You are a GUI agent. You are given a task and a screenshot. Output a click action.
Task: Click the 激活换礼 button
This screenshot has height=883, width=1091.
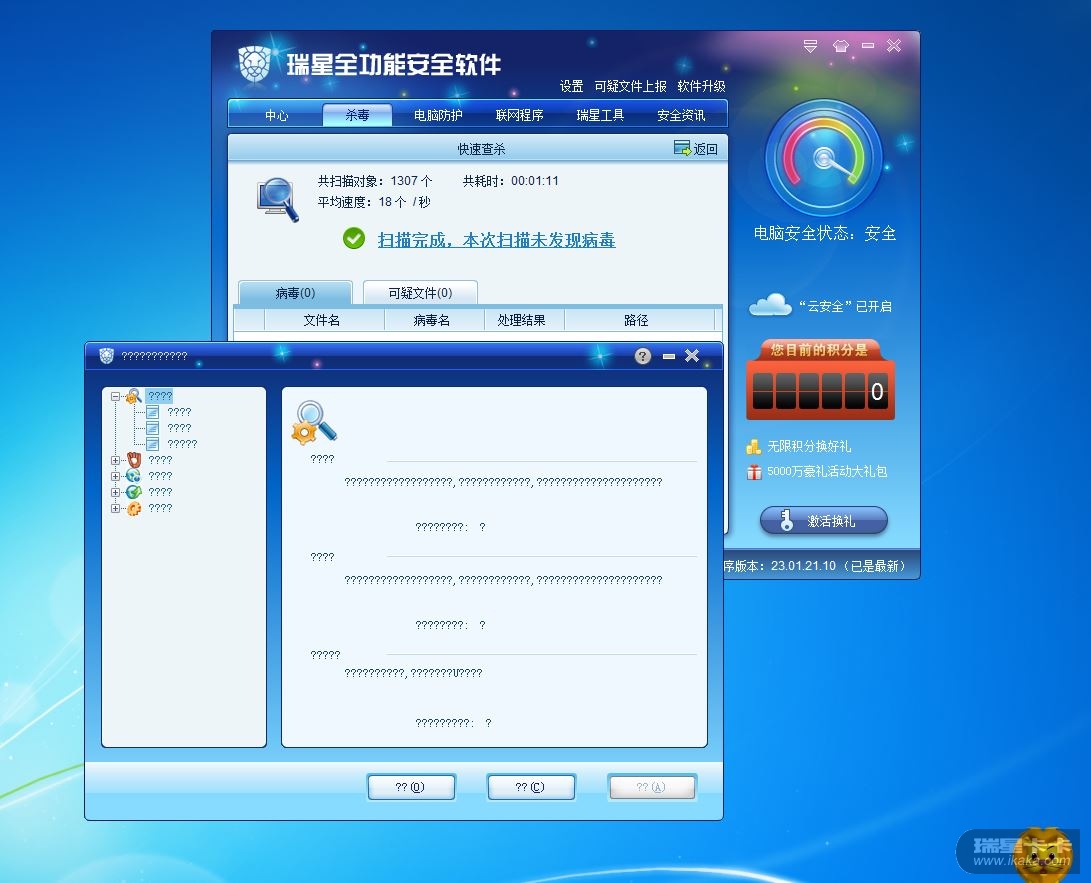pyautogui.click(x=824, y=520)
